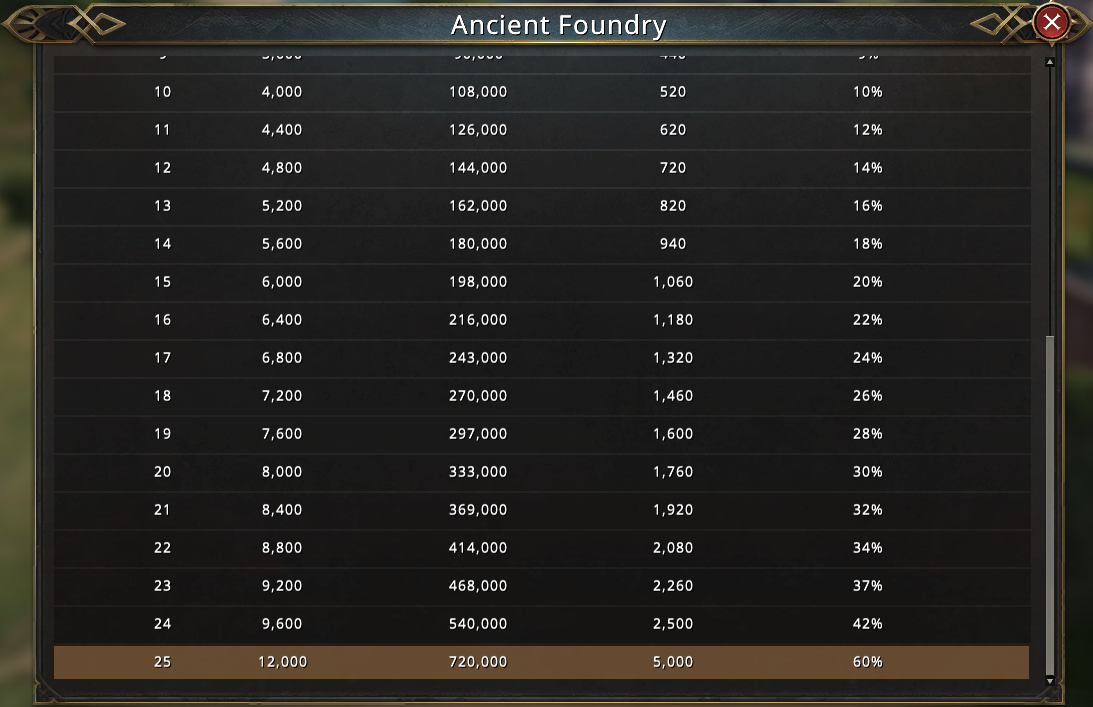Click the 6,000 value in level 15
Image resolution: width=1093 pixels, height=707 pixels.
(282, 282)
